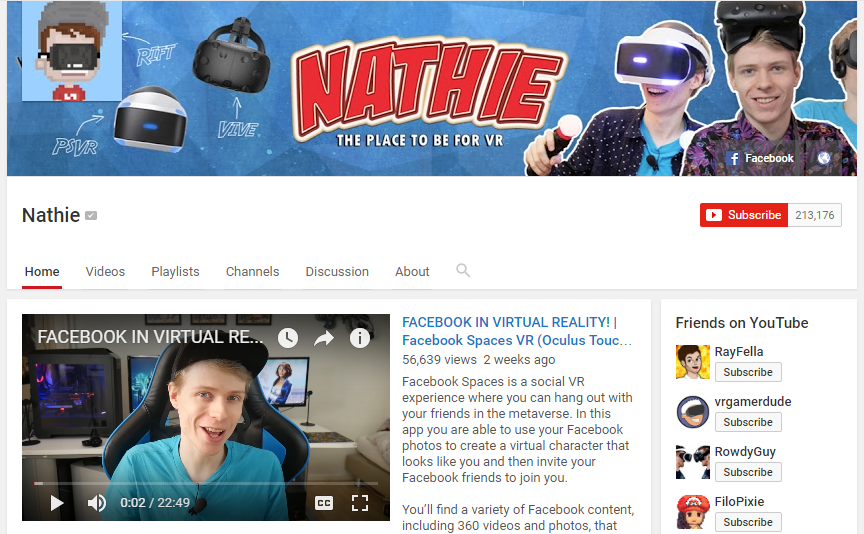Click the channel pixel-art avatar image
Screen dimensions: 864x534
(x=72, y=51)
